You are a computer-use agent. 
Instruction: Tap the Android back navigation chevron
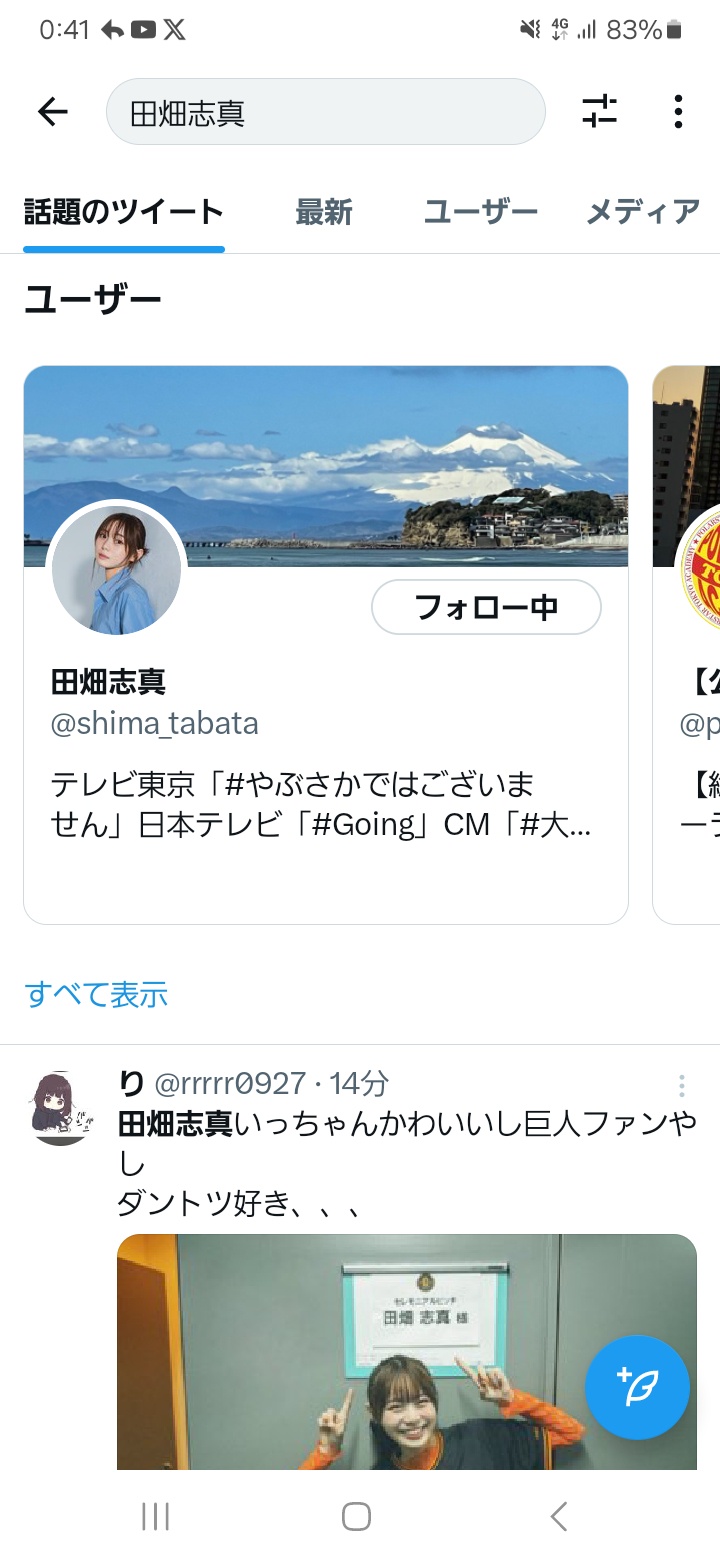pyautogui.click(x=559, y=1517)
